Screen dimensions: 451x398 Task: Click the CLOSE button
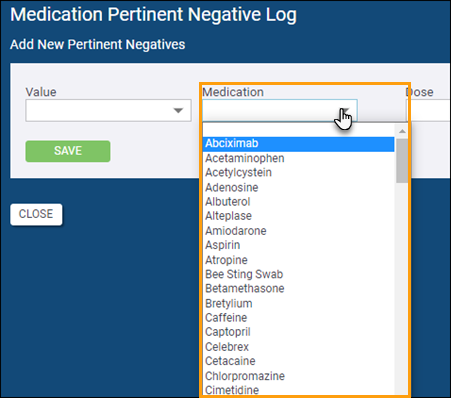[36, 214]
